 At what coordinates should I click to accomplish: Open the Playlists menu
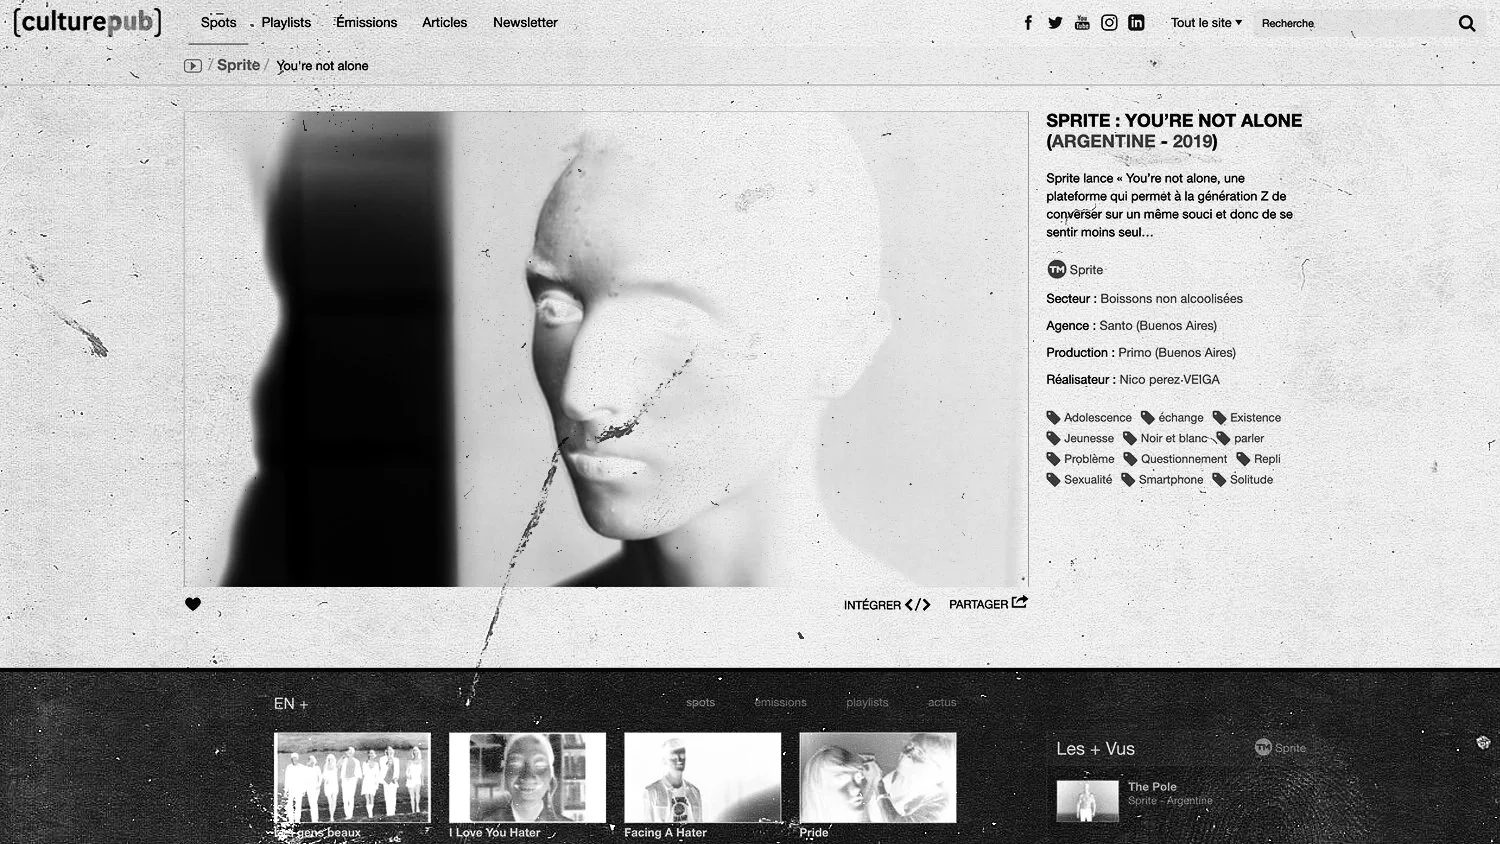286,22
